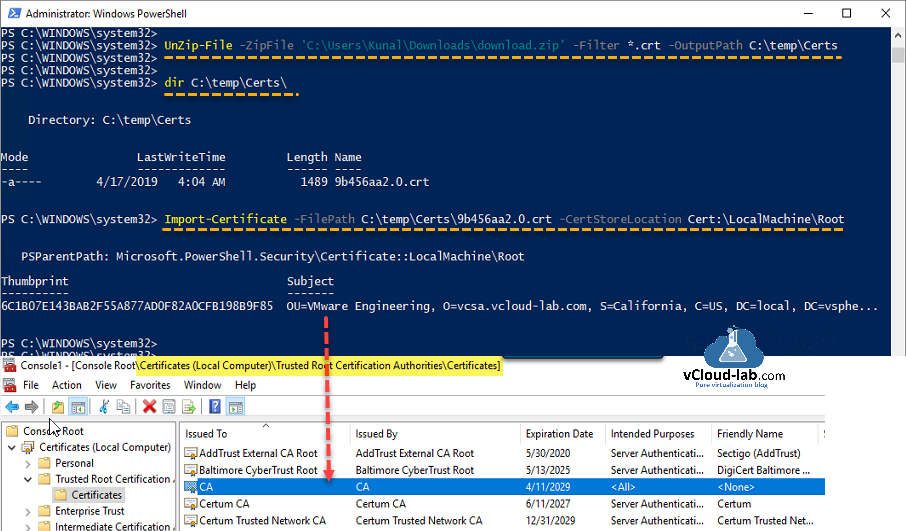The image size is (906, 531).
Task: Select Intermediate Certification tree label
Action: 113,526
